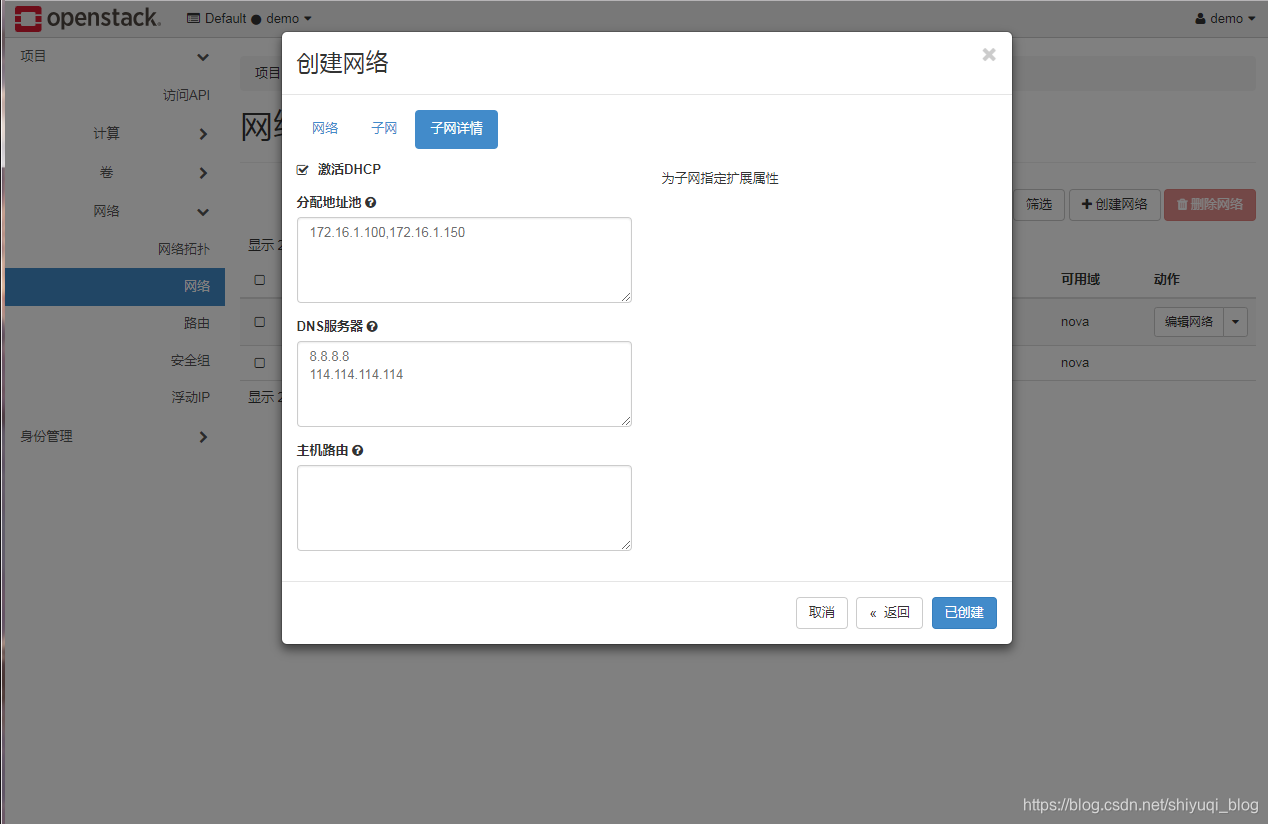1268x824 pixels.
Task: Click into the DNS服务器 text area
Action: click(464, 384)
